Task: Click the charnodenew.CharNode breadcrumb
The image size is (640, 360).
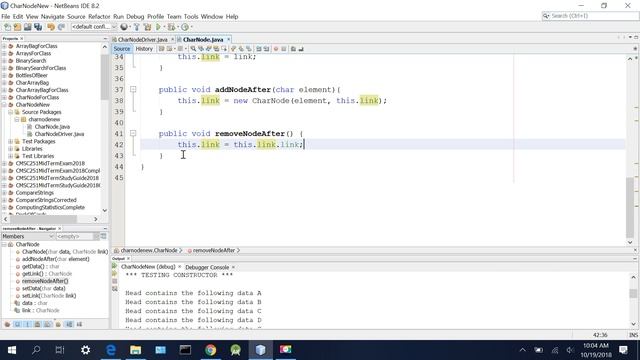Action: coord(149,250)
